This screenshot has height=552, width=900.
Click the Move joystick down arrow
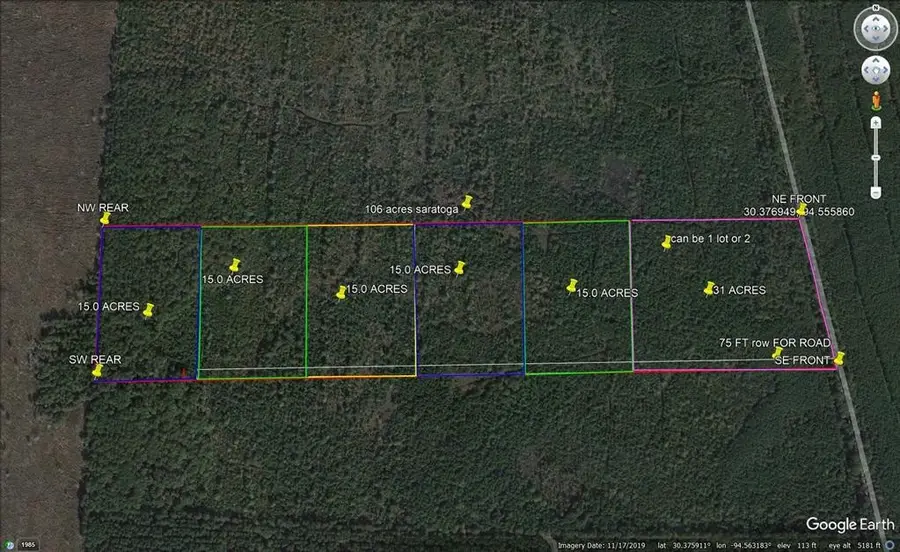pyautogui.click(x=876, y=80)
